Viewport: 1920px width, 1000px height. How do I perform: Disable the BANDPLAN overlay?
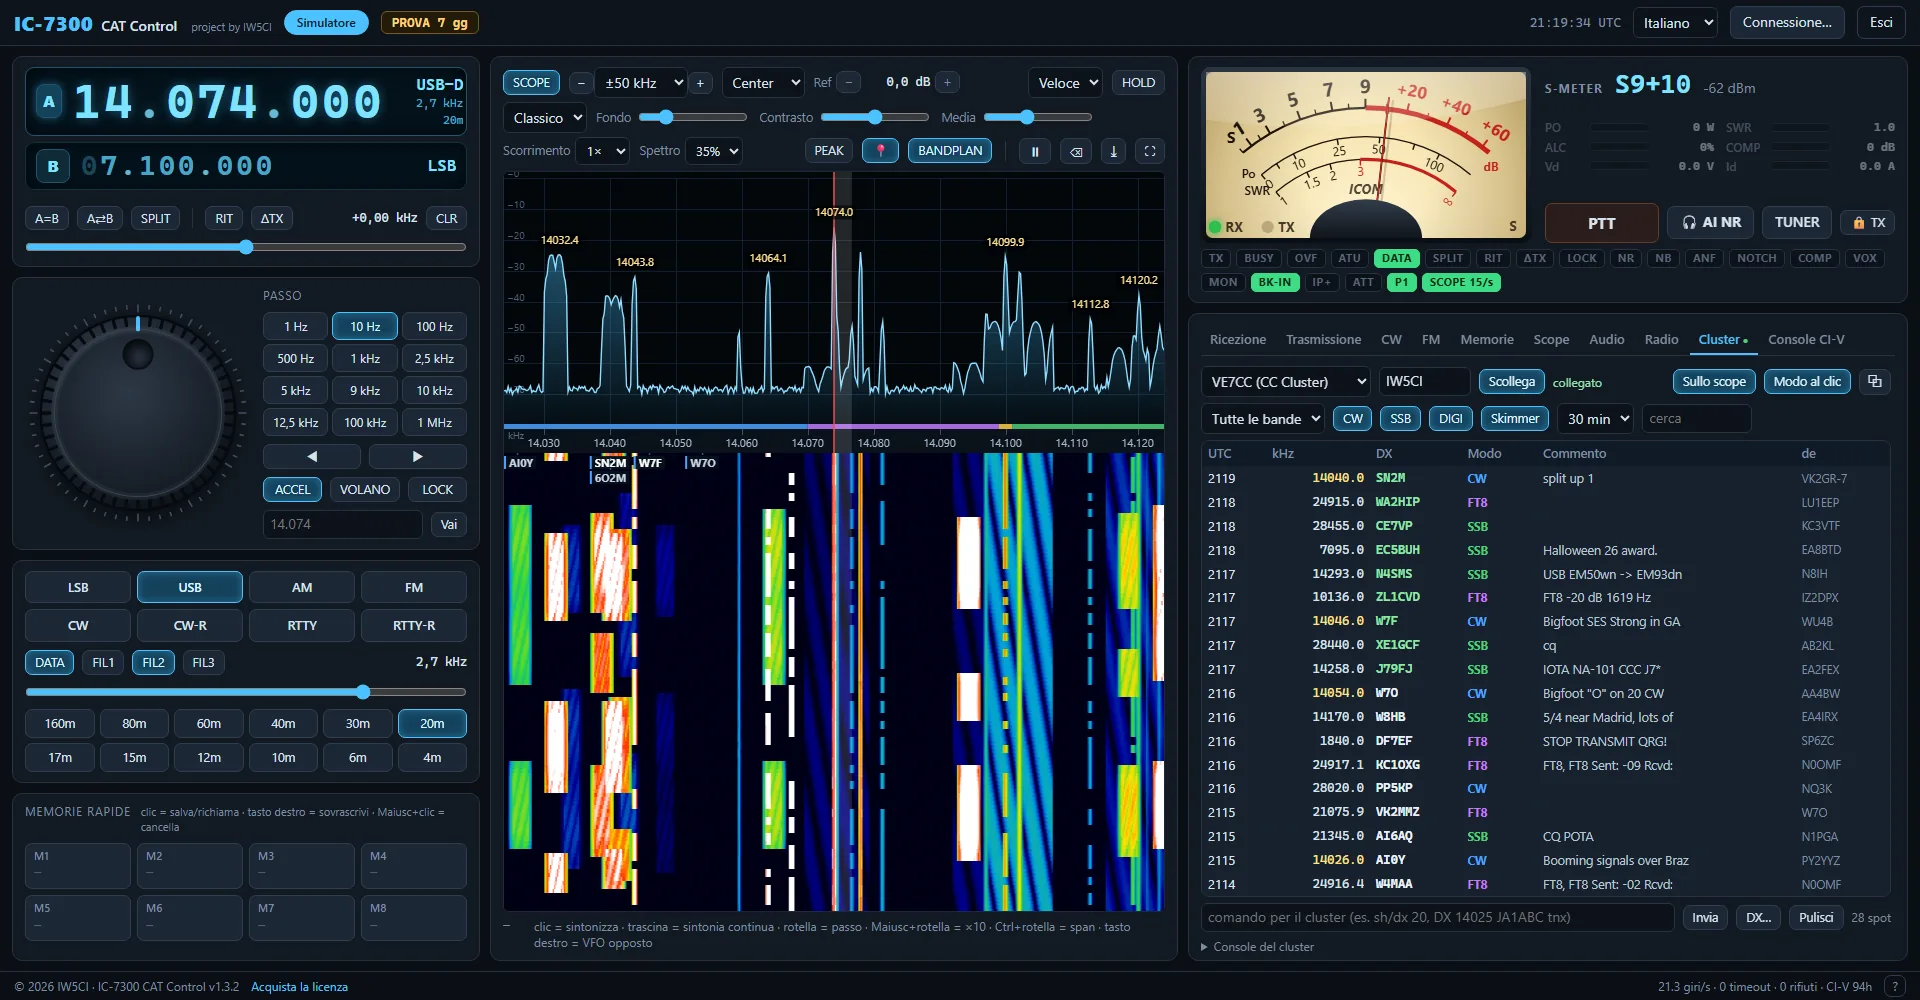(x=950, y=151)
